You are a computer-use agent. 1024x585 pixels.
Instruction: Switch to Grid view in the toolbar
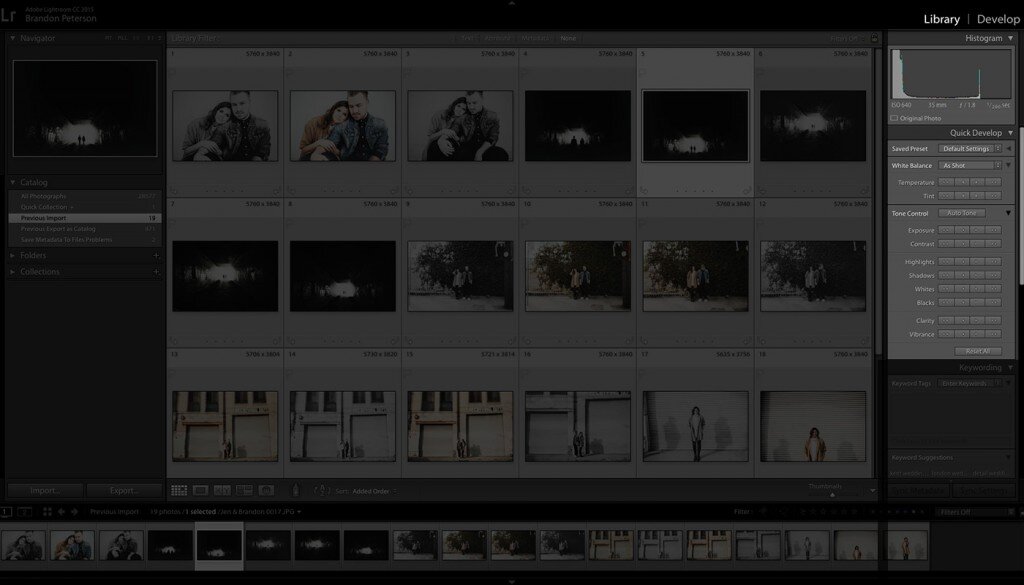[179, 490]
